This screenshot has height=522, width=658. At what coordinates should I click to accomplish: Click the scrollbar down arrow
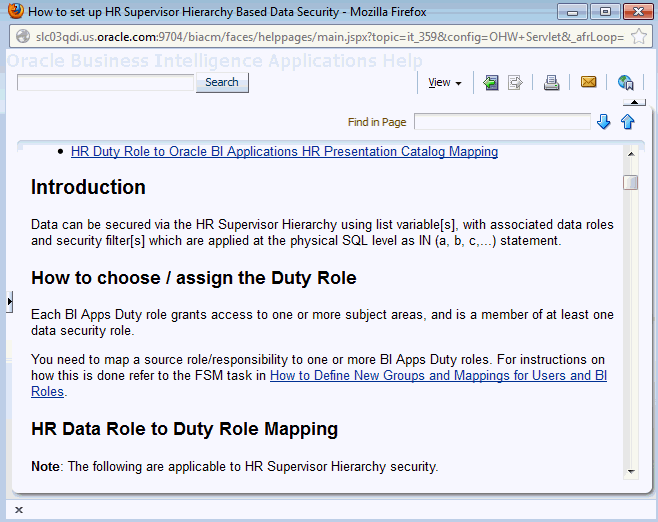[631, 472]
